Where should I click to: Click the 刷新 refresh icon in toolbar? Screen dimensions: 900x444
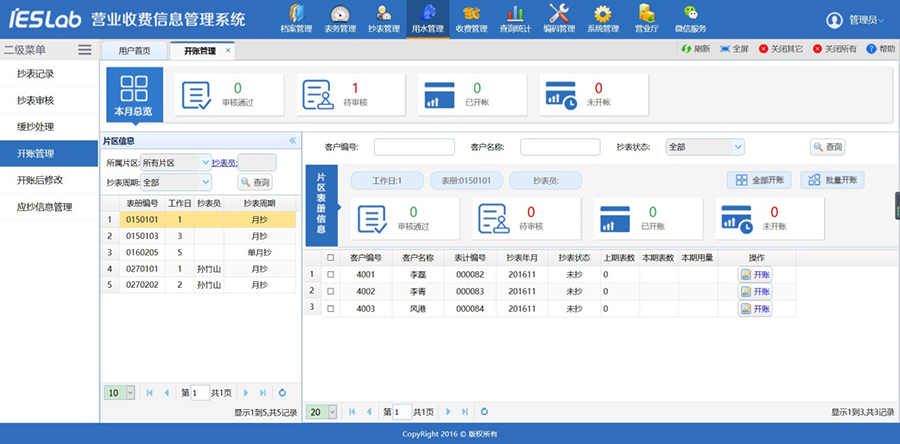695,49
